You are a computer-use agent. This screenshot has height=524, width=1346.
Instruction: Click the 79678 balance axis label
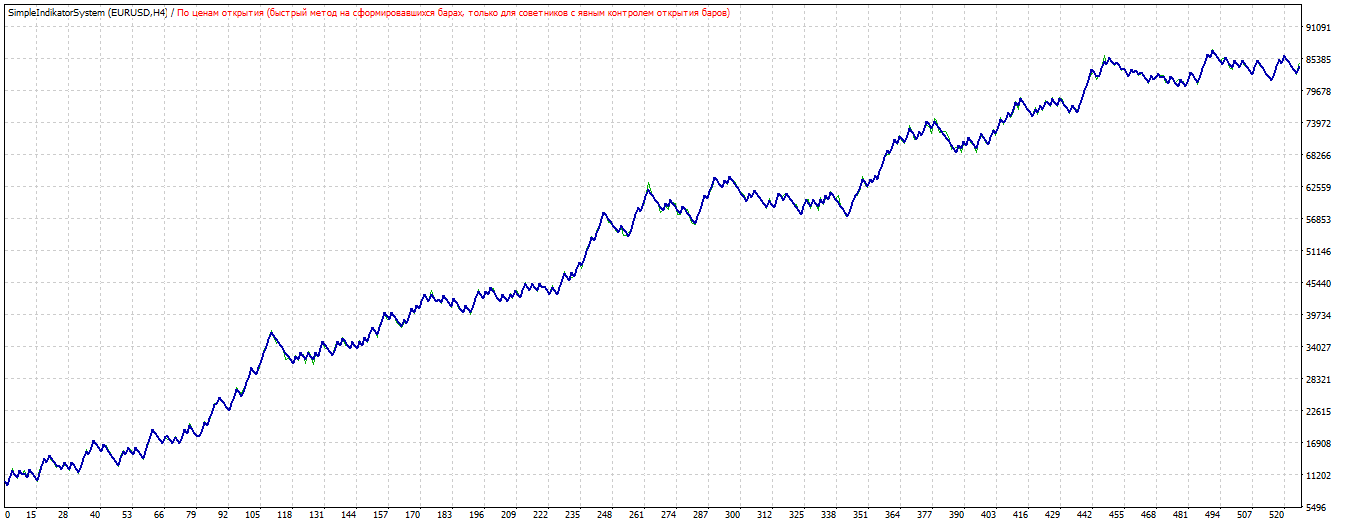point(1320,92)
